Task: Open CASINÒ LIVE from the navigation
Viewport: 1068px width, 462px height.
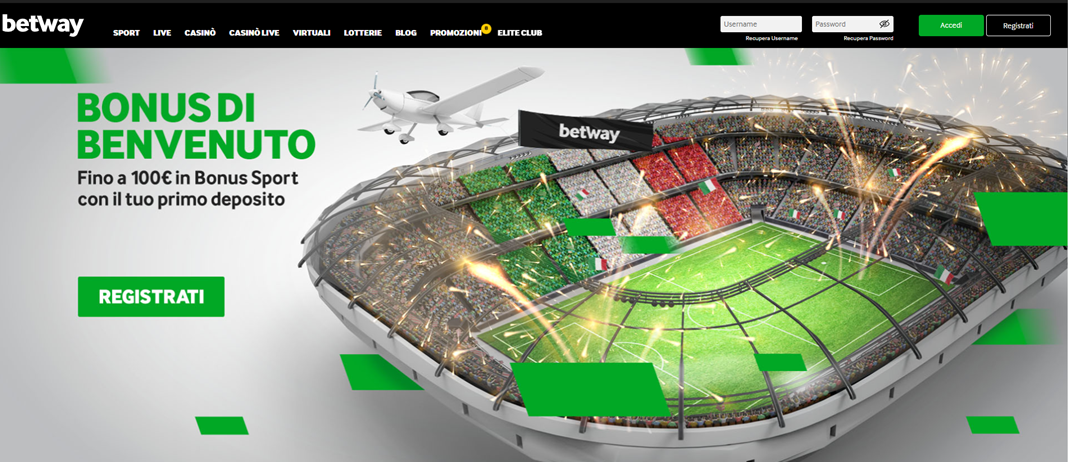Action: [x=254, y=33]
